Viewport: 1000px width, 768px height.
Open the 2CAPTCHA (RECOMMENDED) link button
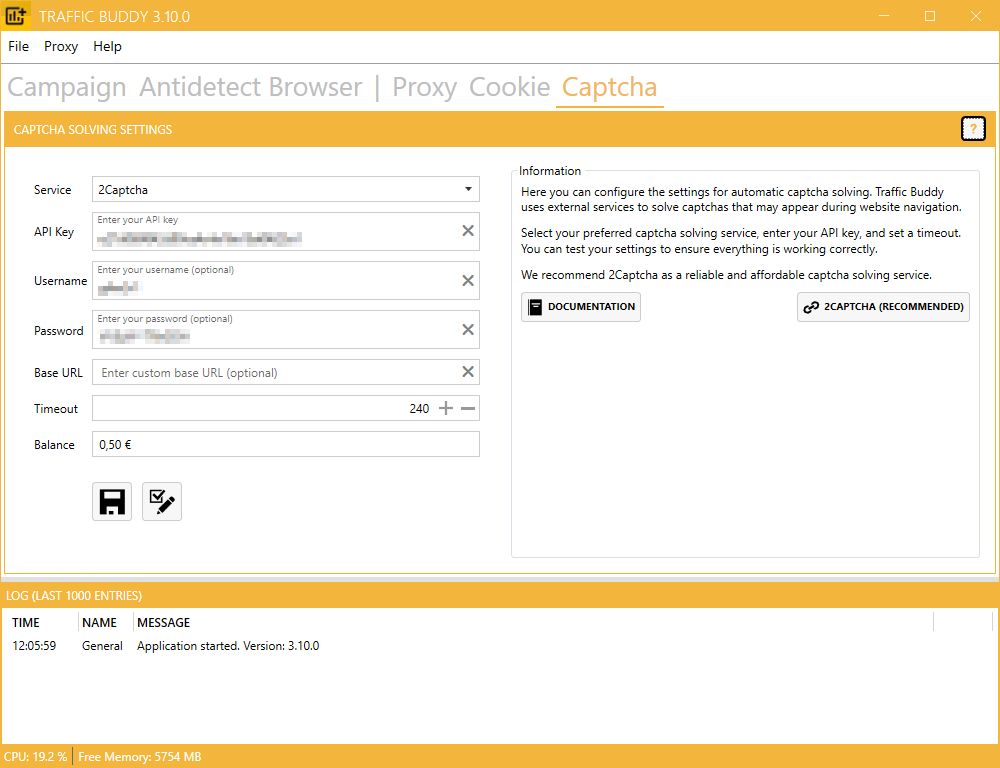click(x=883, y=307)
